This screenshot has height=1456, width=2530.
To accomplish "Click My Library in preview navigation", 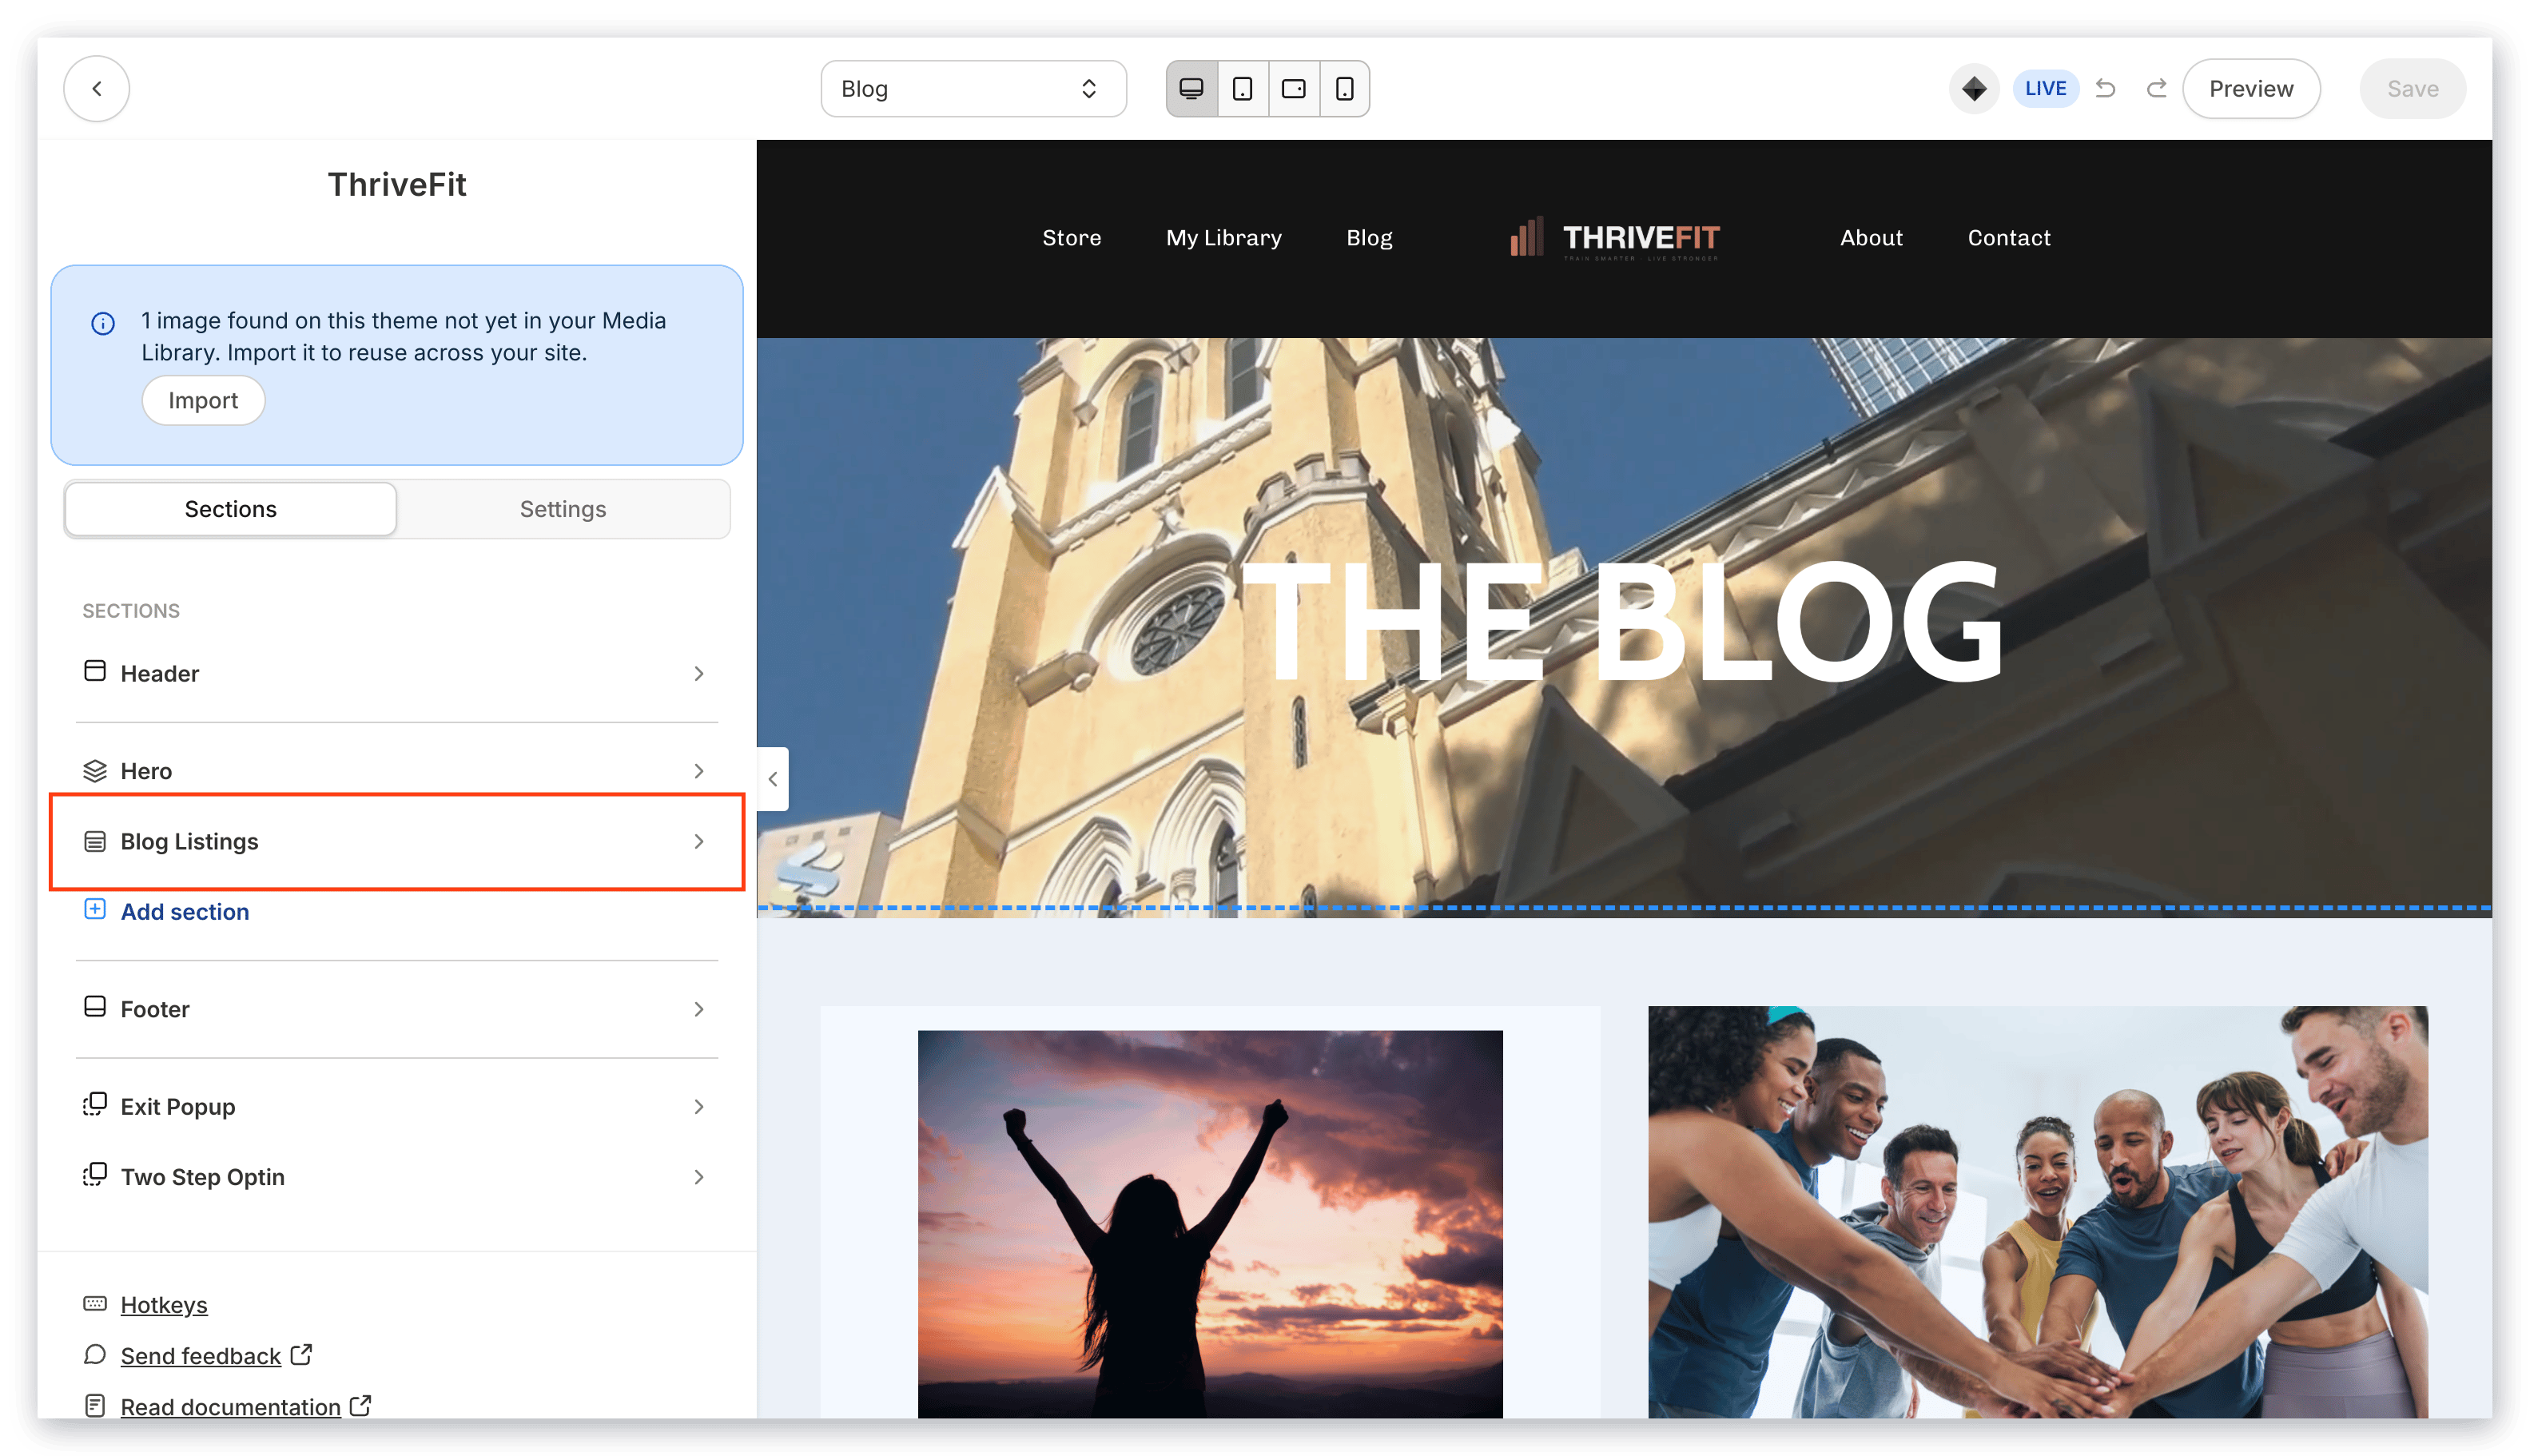I will tap(1223, 238).
